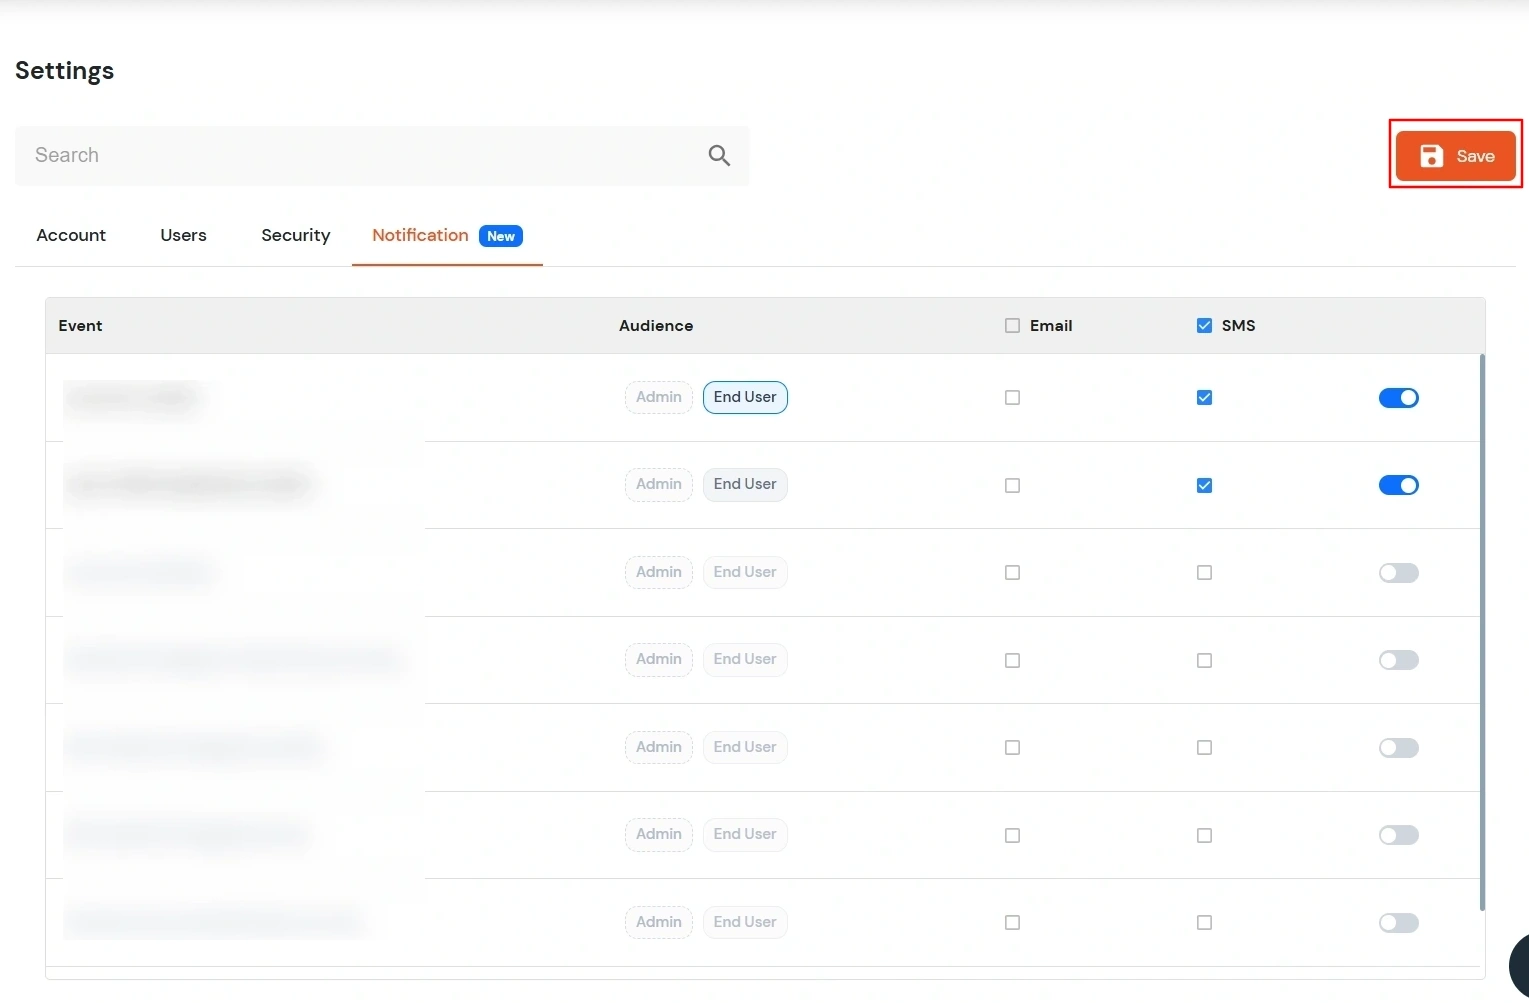Viewport: 1529px width, 1003px height.
Task: Go to the Security tab
Action: [x=296, y=235]
